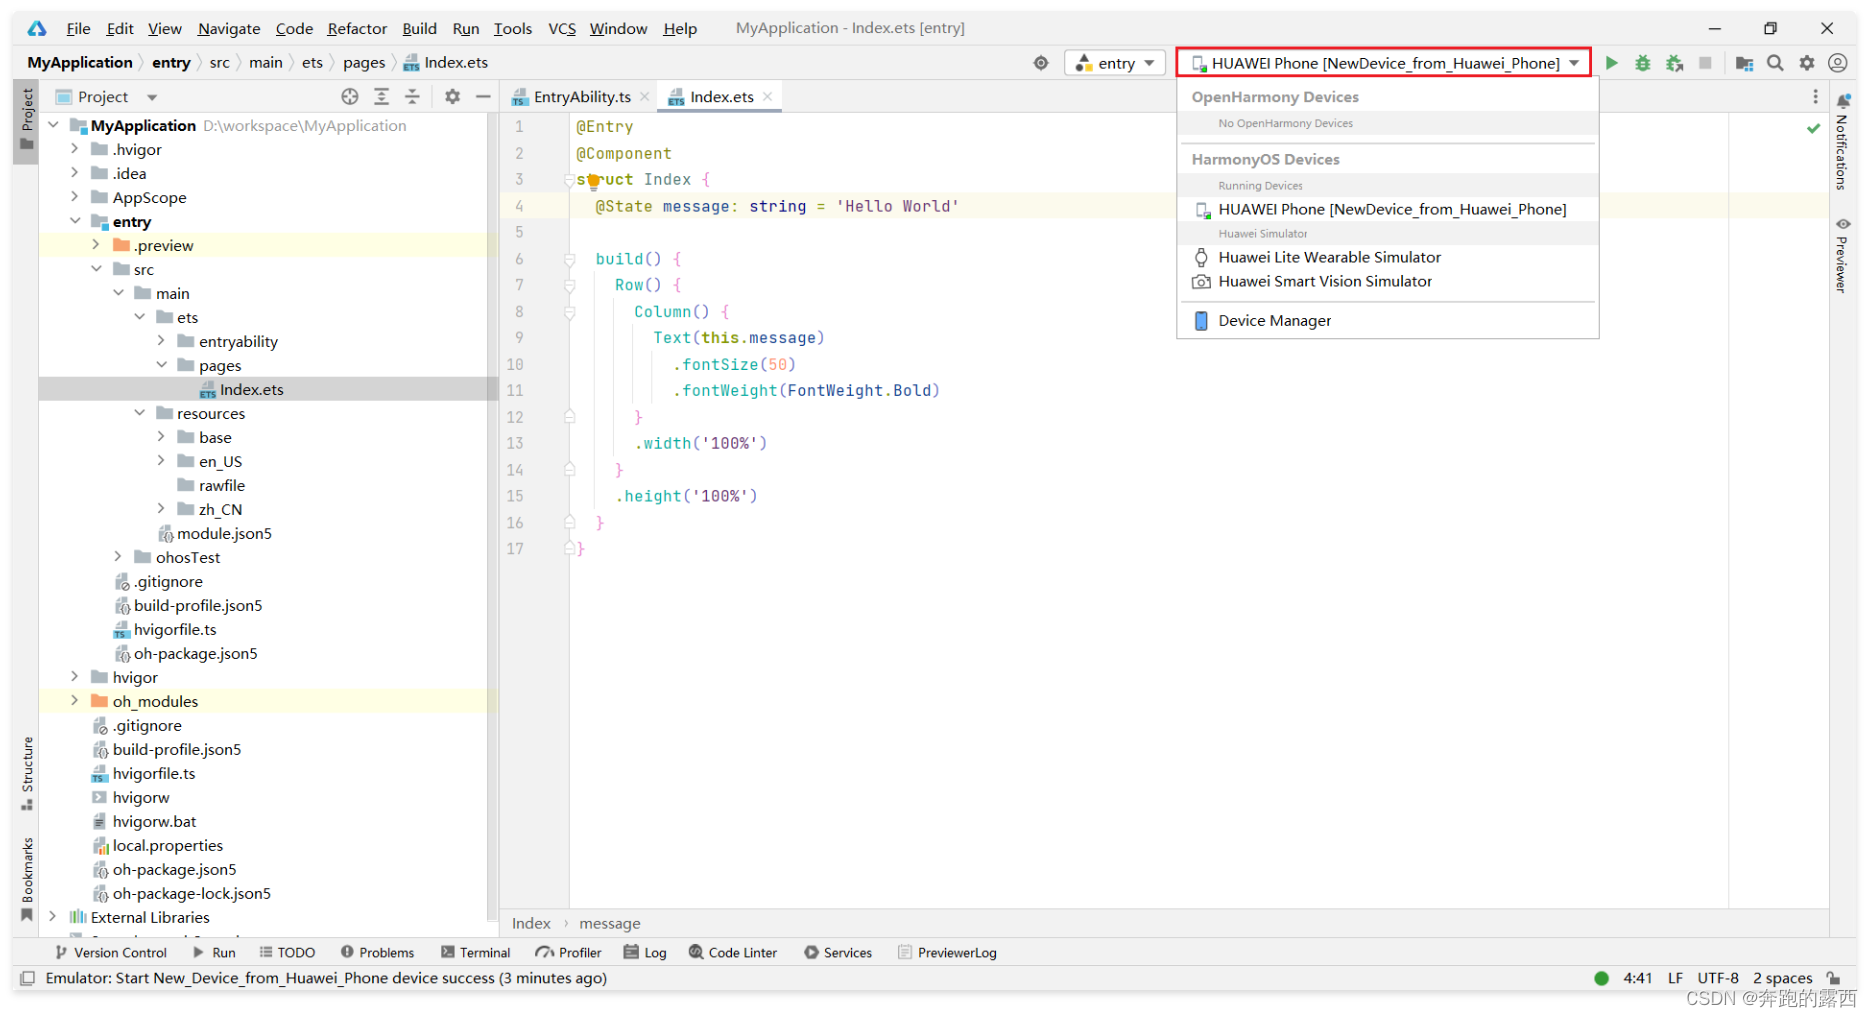Click the Stop square icon in toolbar
The width and height of the screenshot is (1873, 1017).
point(1705,63)
